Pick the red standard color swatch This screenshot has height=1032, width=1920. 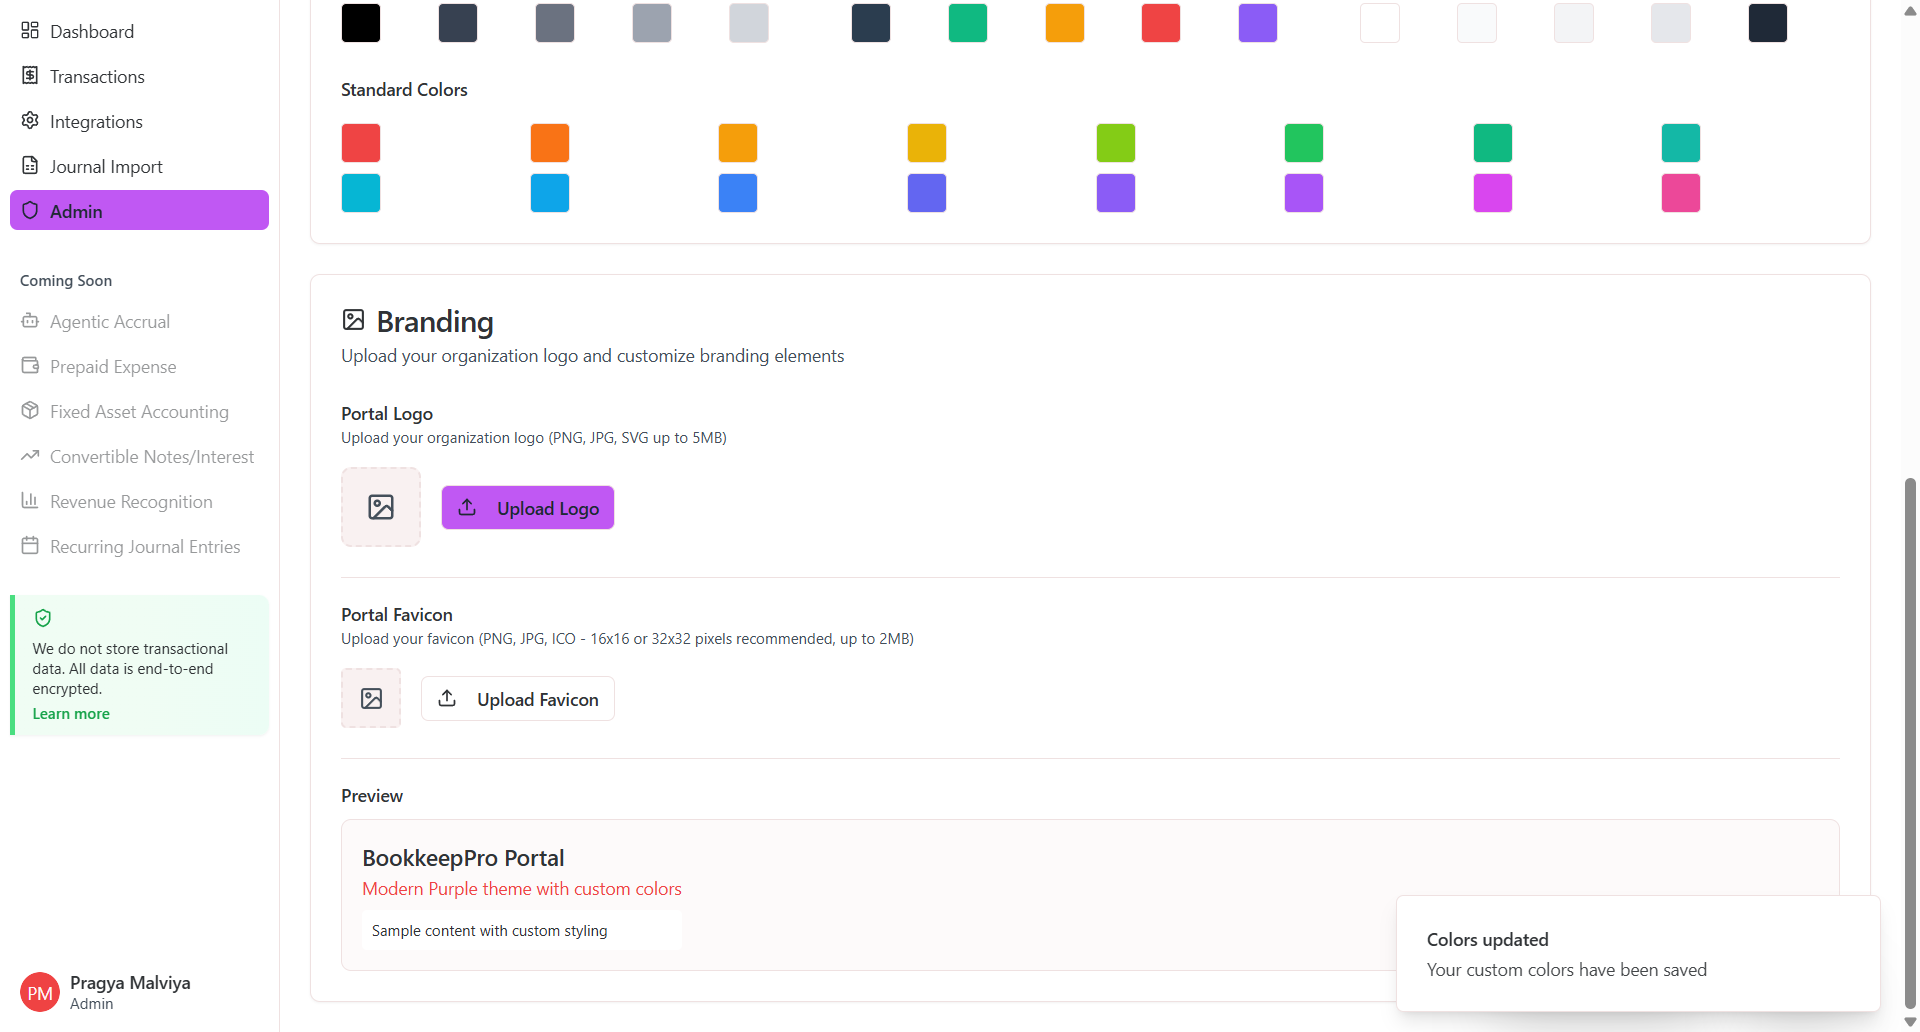click(x=361, y=143)
